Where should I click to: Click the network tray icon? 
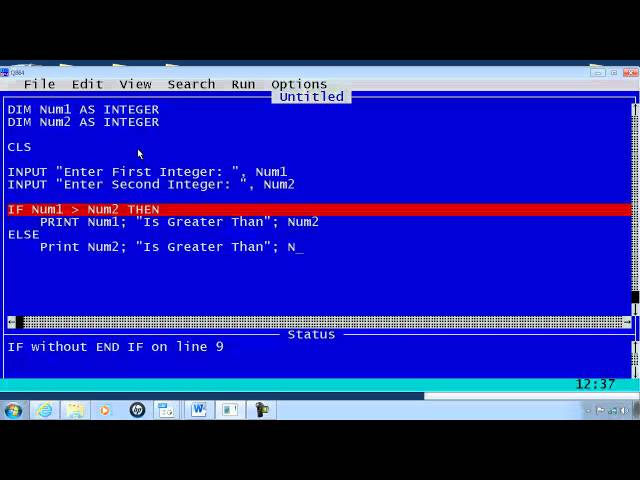[x=612, y=411]
